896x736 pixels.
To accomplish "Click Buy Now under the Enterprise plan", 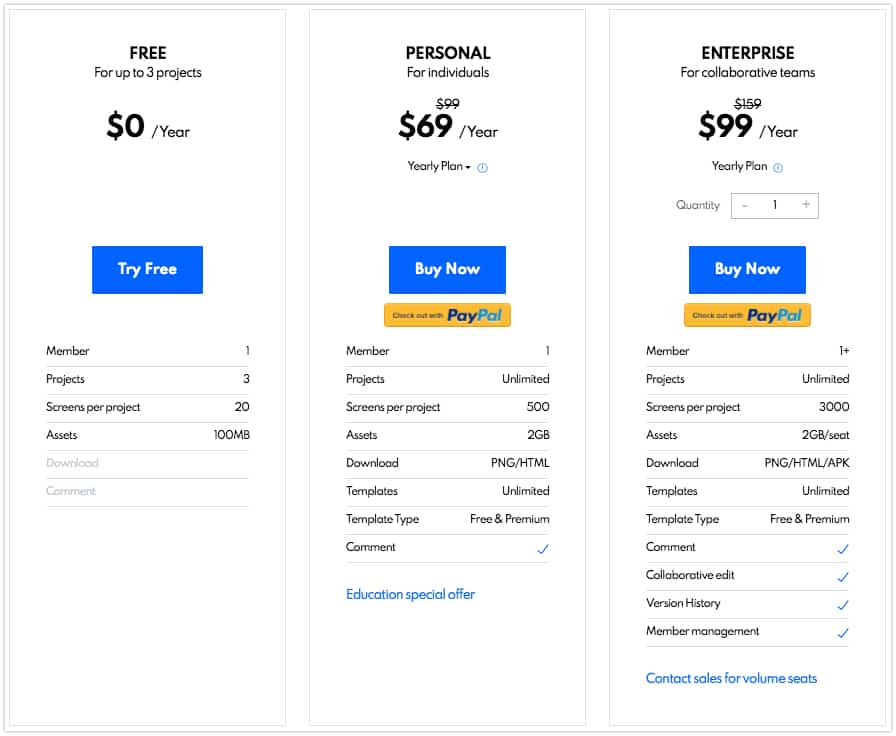I will pyautogui.click(x=747, y=270).
